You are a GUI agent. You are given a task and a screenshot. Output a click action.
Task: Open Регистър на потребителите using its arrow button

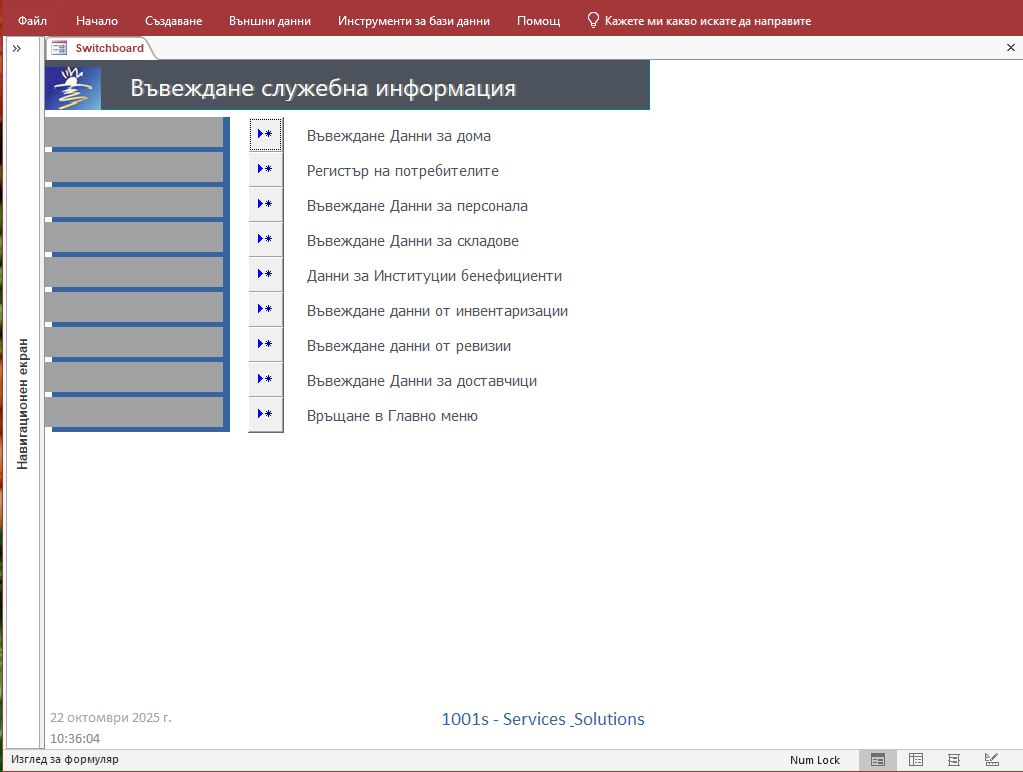(x=265, y=170)
